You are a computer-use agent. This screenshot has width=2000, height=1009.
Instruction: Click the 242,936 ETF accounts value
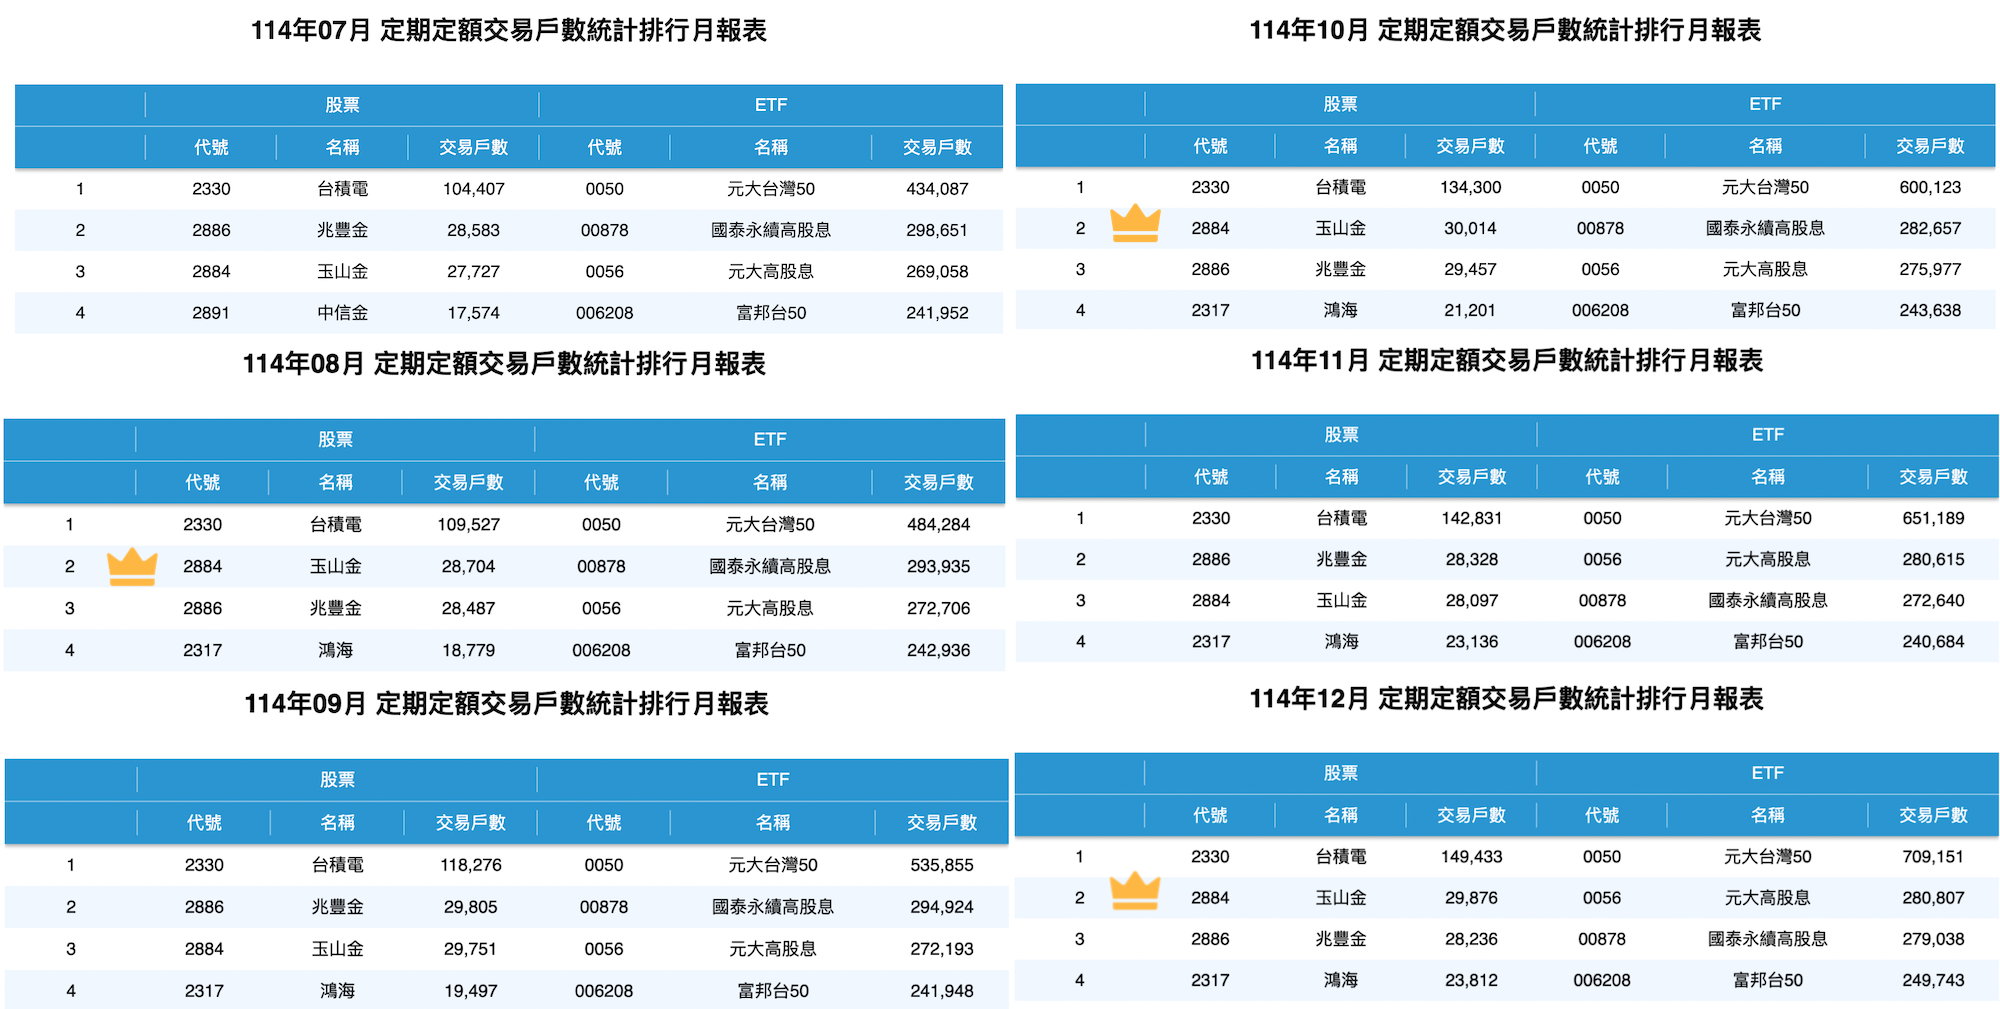point(938,650)
